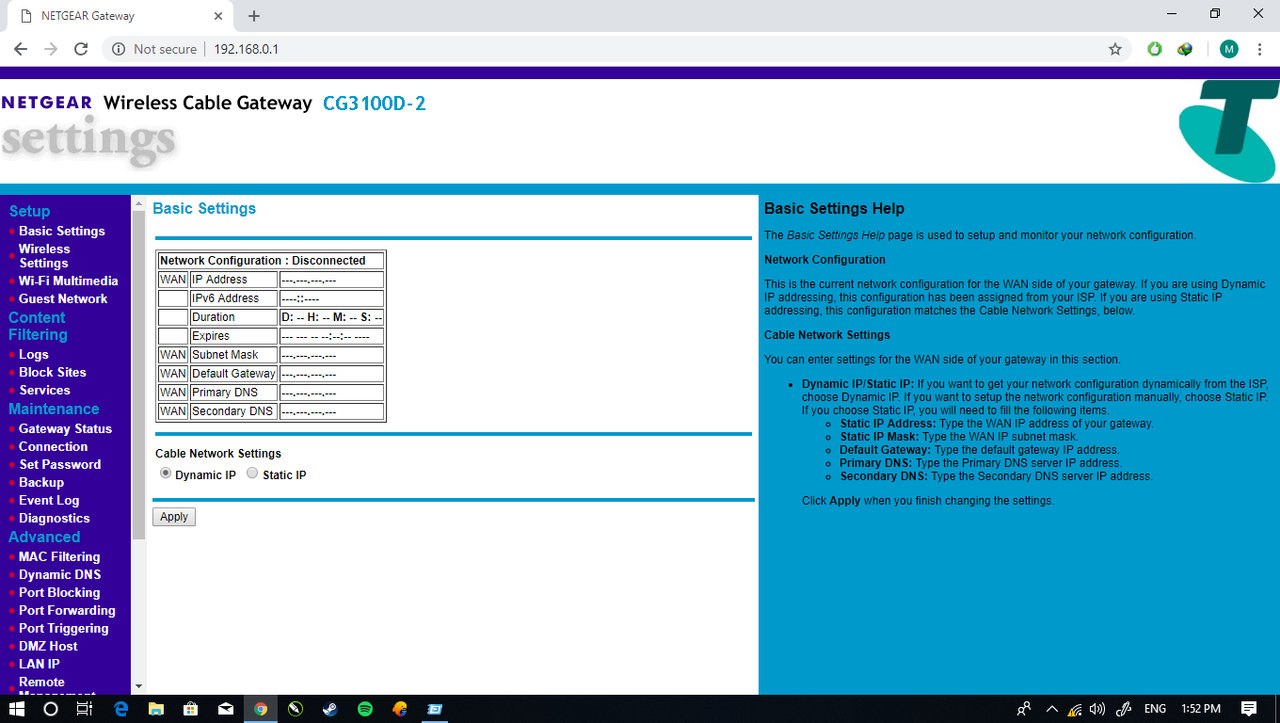Close the NETGEAR Gateway tab
The height and width of the screenshot is (723, 1280).
[218, 16]
